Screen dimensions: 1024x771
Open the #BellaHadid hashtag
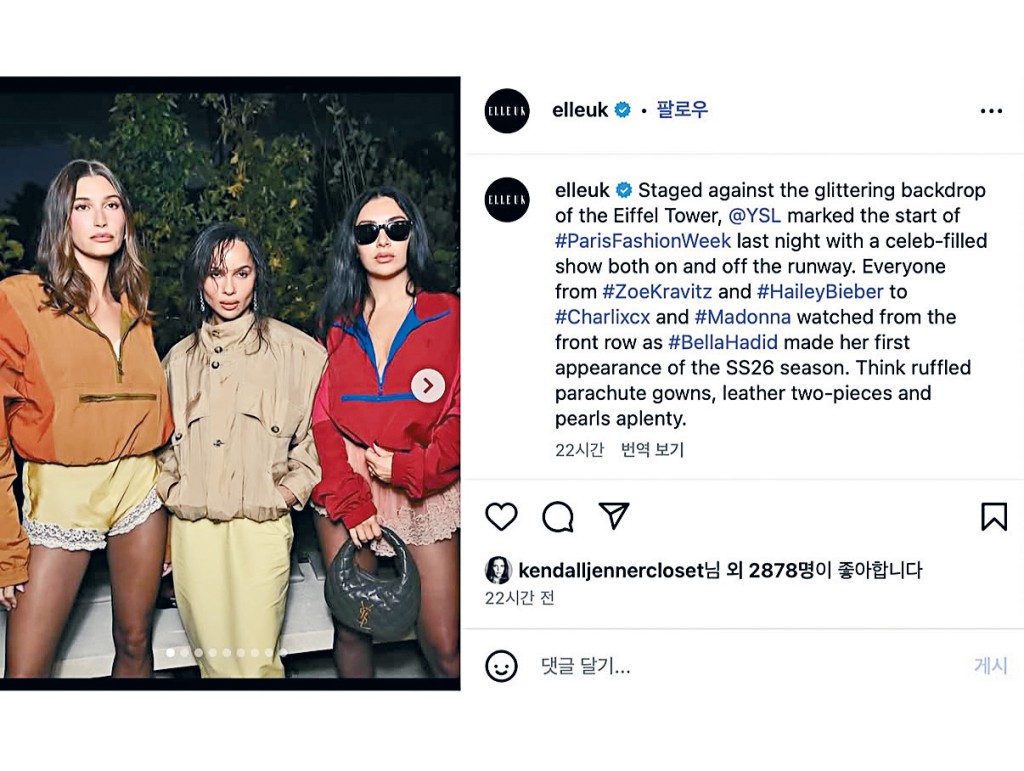point(723,342)
